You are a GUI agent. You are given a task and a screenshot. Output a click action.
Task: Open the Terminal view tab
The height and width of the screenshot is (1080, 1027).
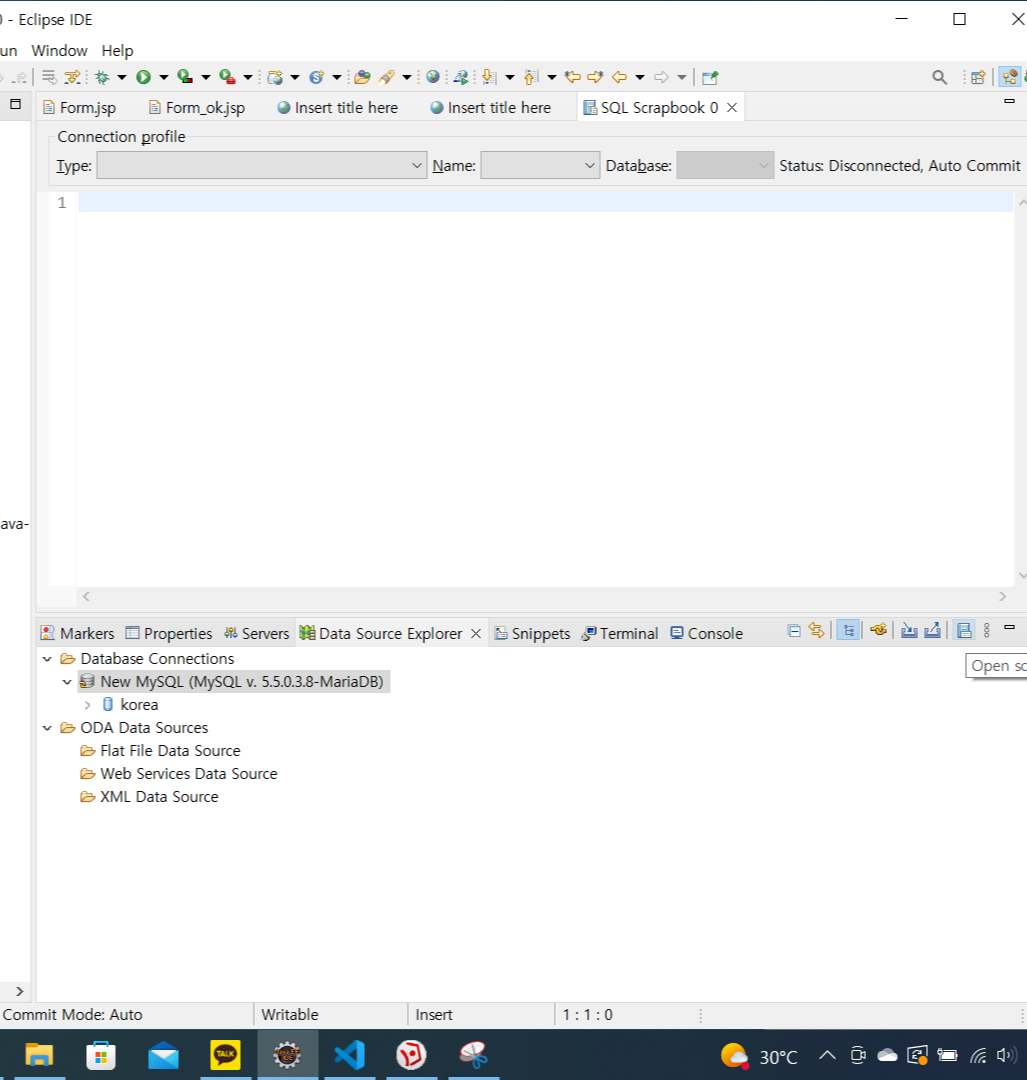tap(620, 633)
